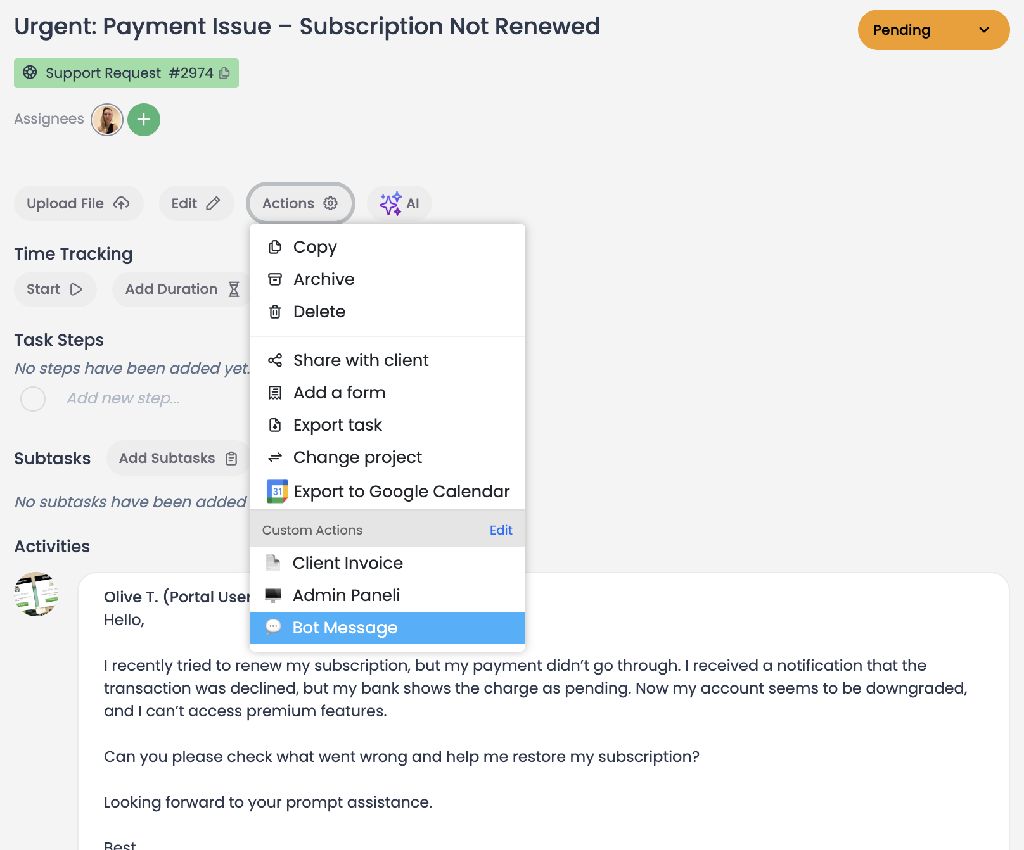Click the Add new step input field
This screenshot has height=850, width=1024.
(x=123, y=398)
